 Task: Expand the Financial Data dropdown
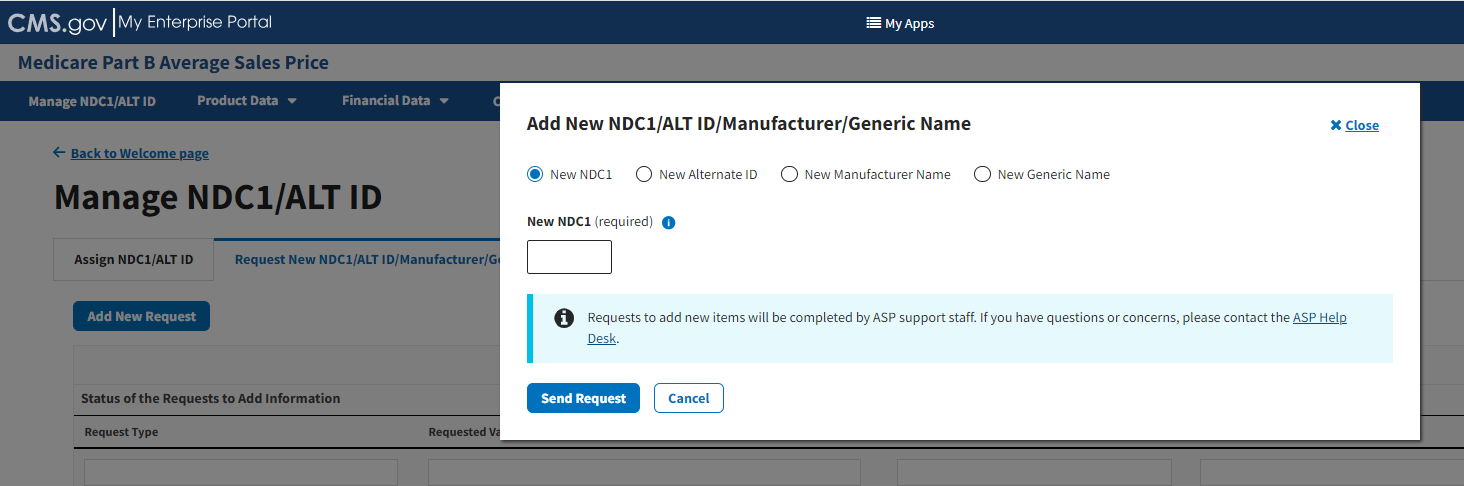(395, 101)
